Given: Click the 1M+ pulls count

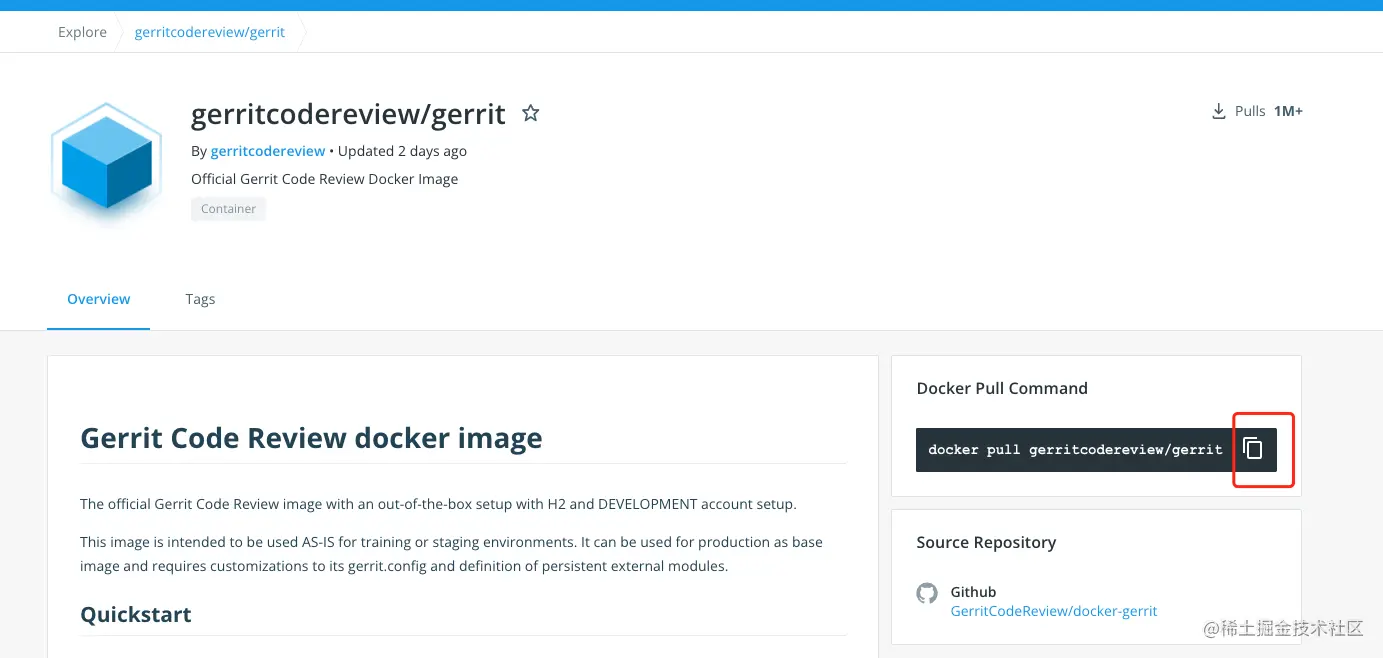Looking at the screenshot, I should click(1288, 110).
